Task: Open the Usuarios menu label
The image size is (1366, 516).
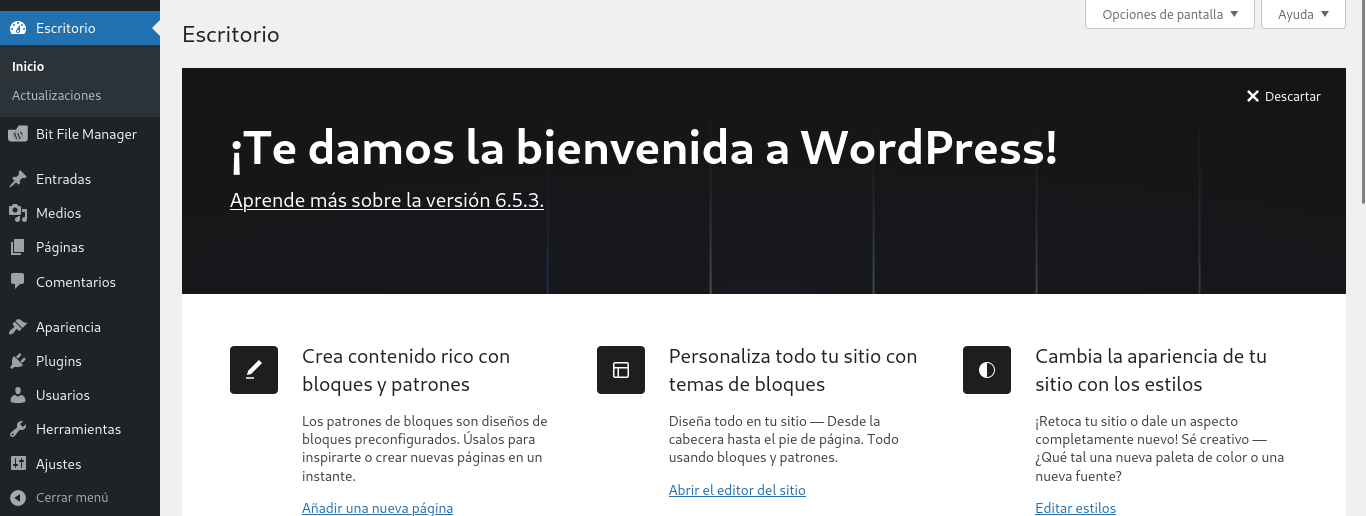Action: [63, 395]
